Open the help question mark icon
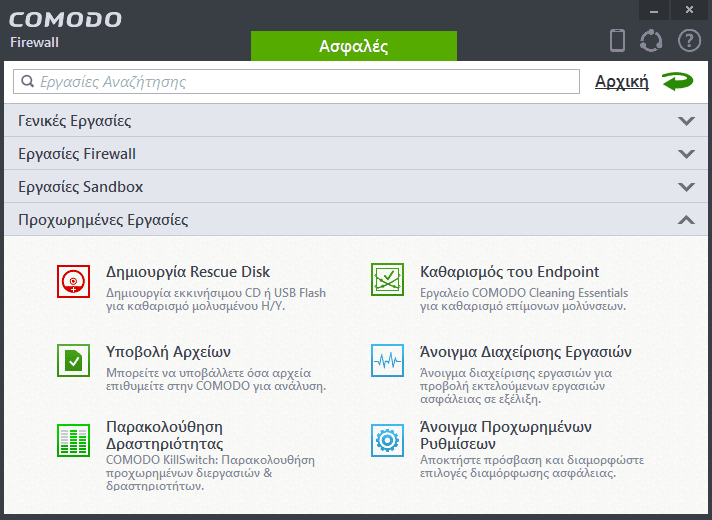The height and width of the screenshot is (520, 712). point(689,40)
